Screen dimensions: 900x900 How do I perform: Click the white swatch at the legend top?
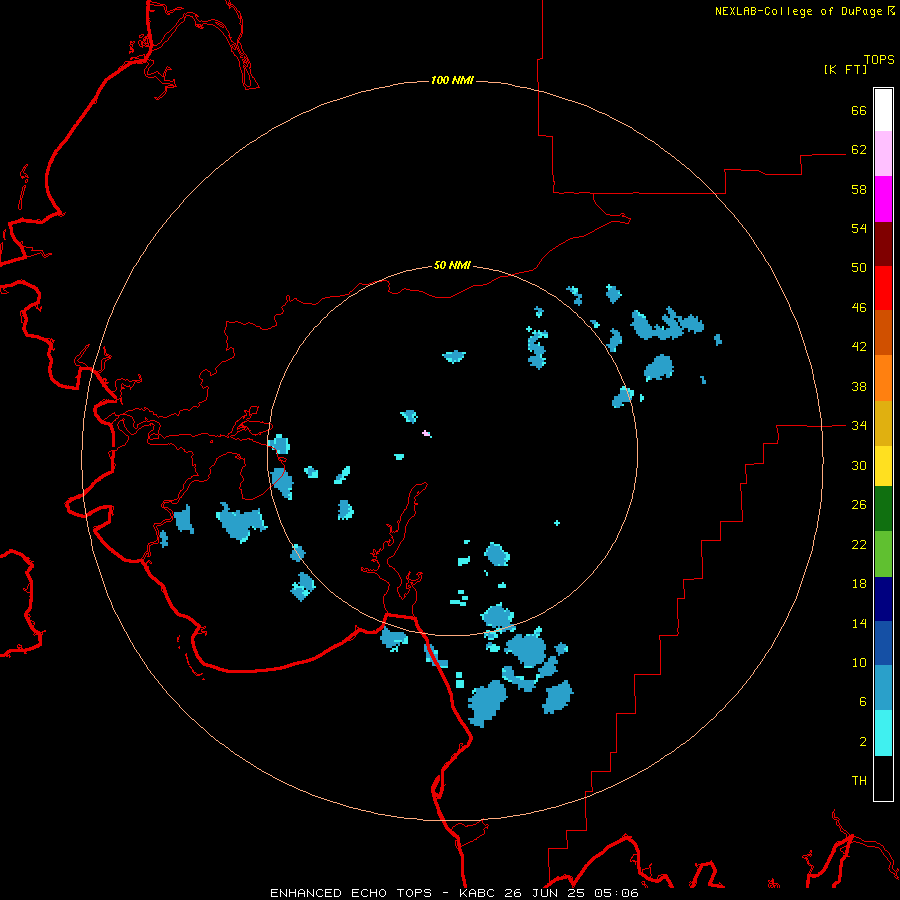(x=883, y=110)
